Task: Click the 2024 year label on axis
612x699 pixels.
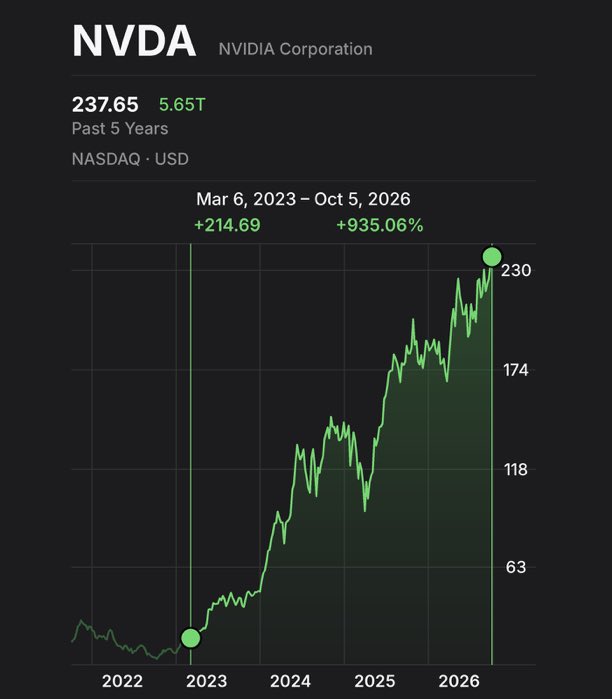Action: click(x=291, y=681)
